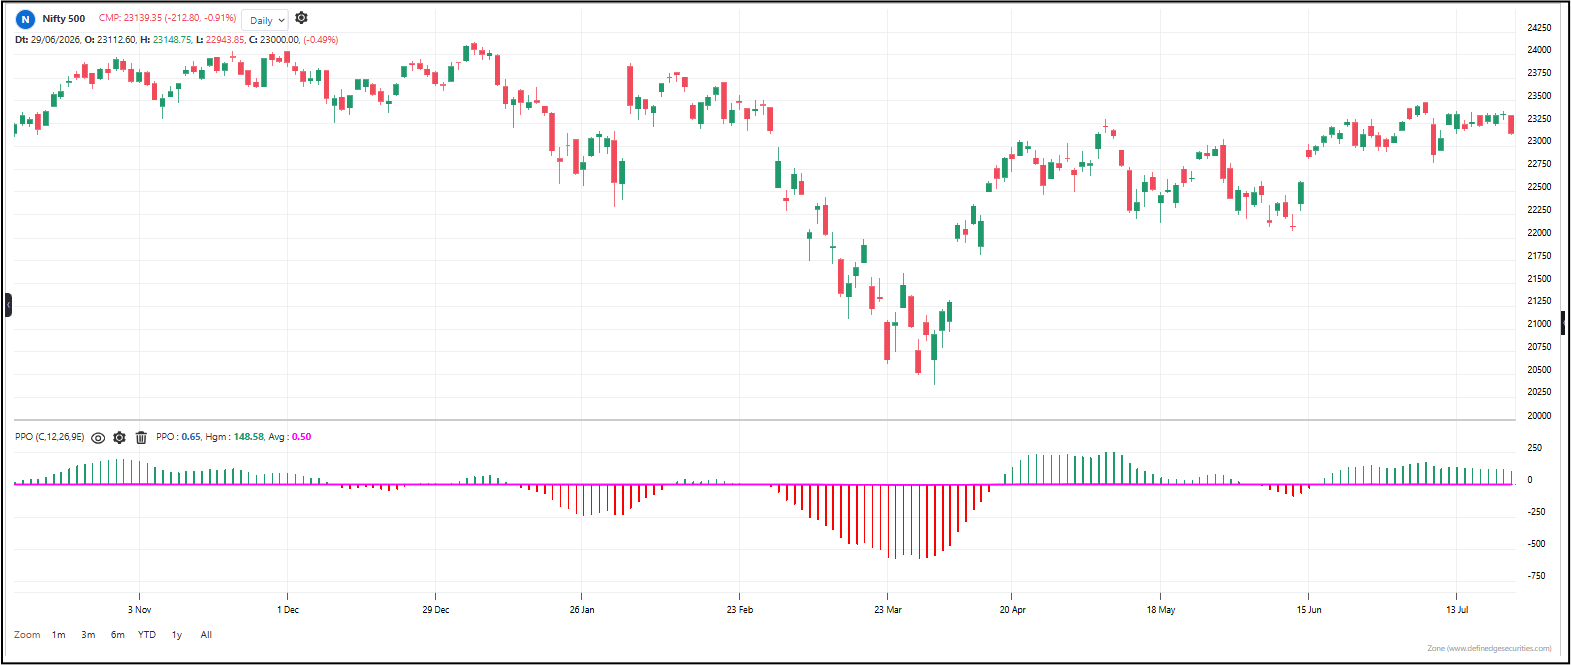Click the PPO value 0.65 readout
Screen dimensions: 1571x665
[x=178, y=437]
